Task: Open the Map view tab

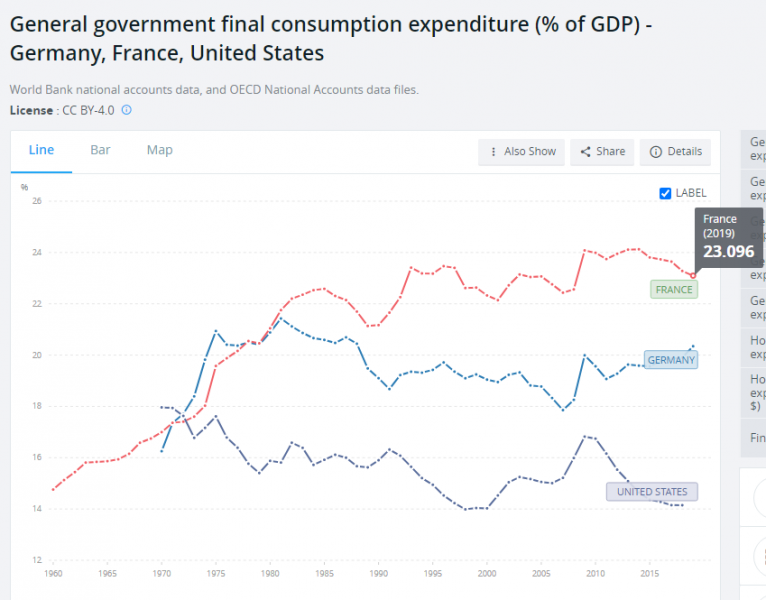Action: (x=159, y=150)
